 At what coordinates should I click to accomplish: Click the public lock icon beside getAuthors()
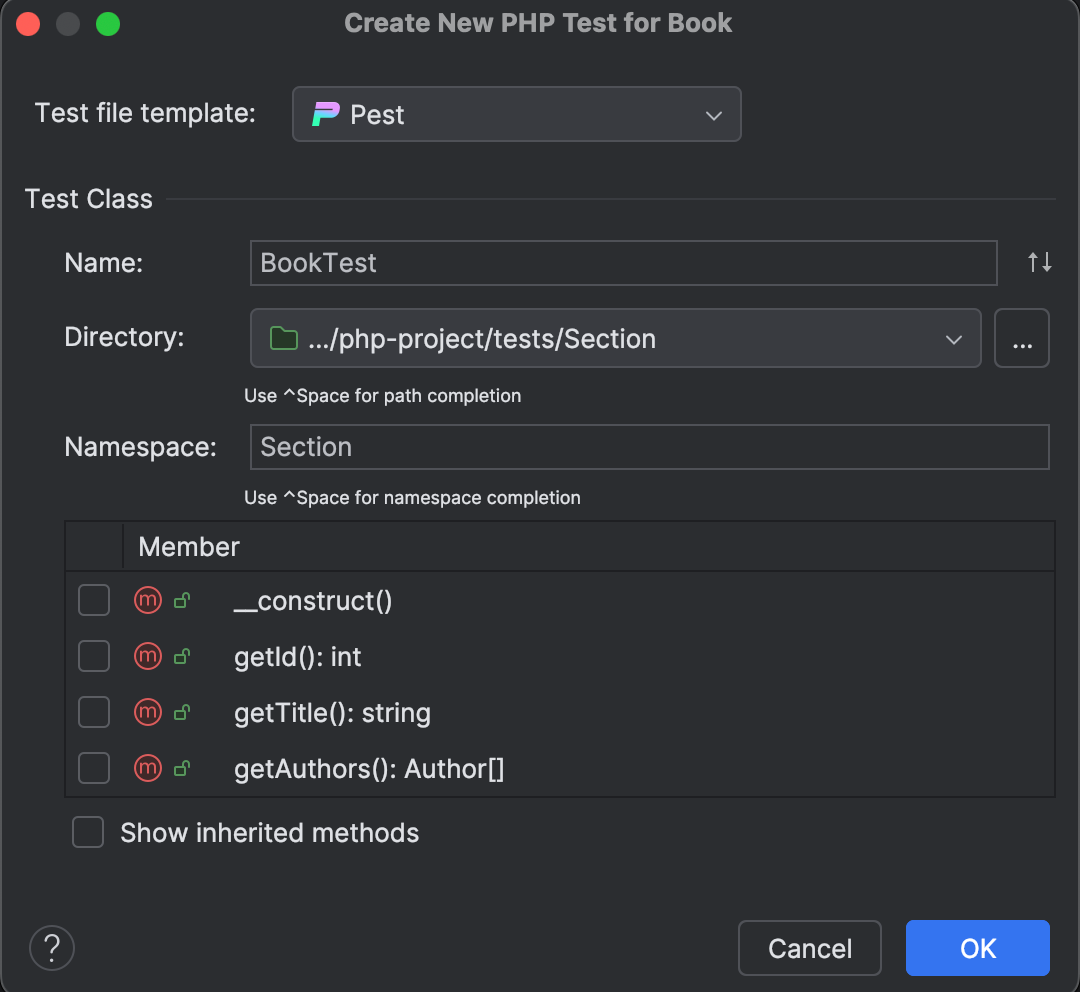[182, 769]
